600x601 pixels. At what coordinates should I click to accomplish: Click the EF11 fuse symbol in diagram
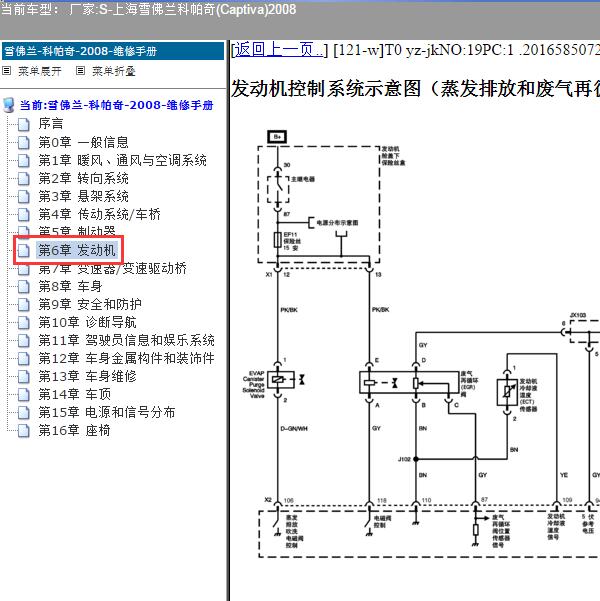[278, 240]
